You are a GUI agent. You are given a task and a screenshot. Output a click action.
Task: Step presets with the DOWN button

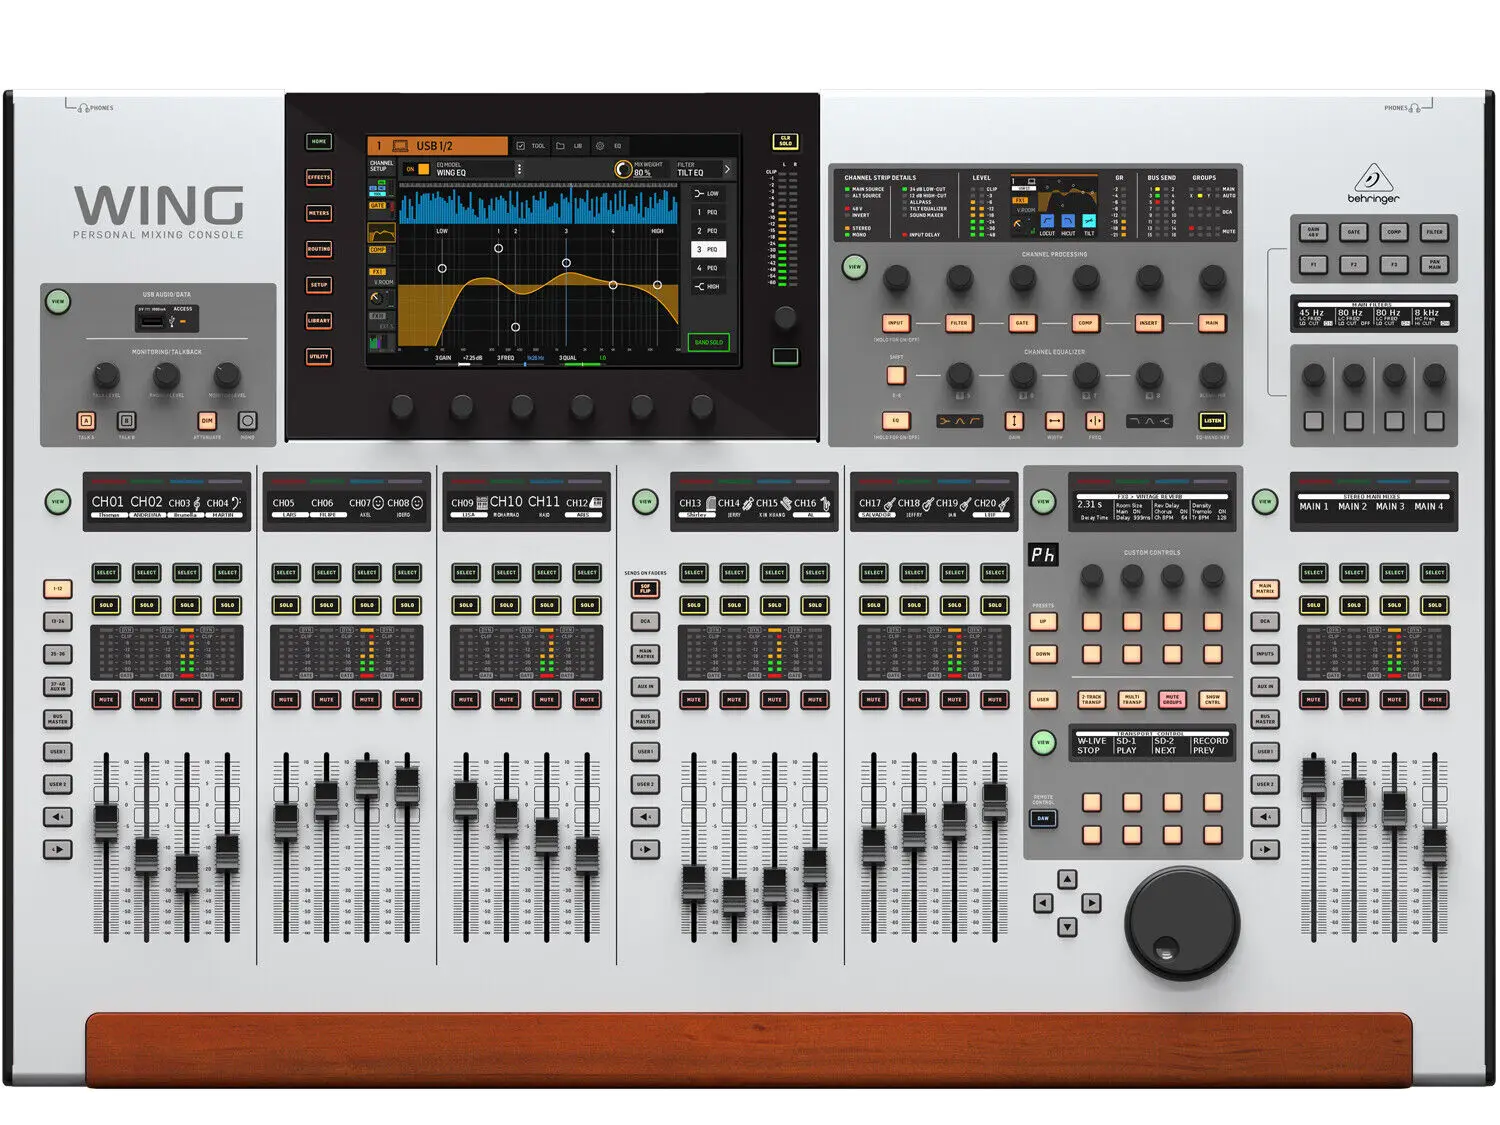click(1042, 654)
